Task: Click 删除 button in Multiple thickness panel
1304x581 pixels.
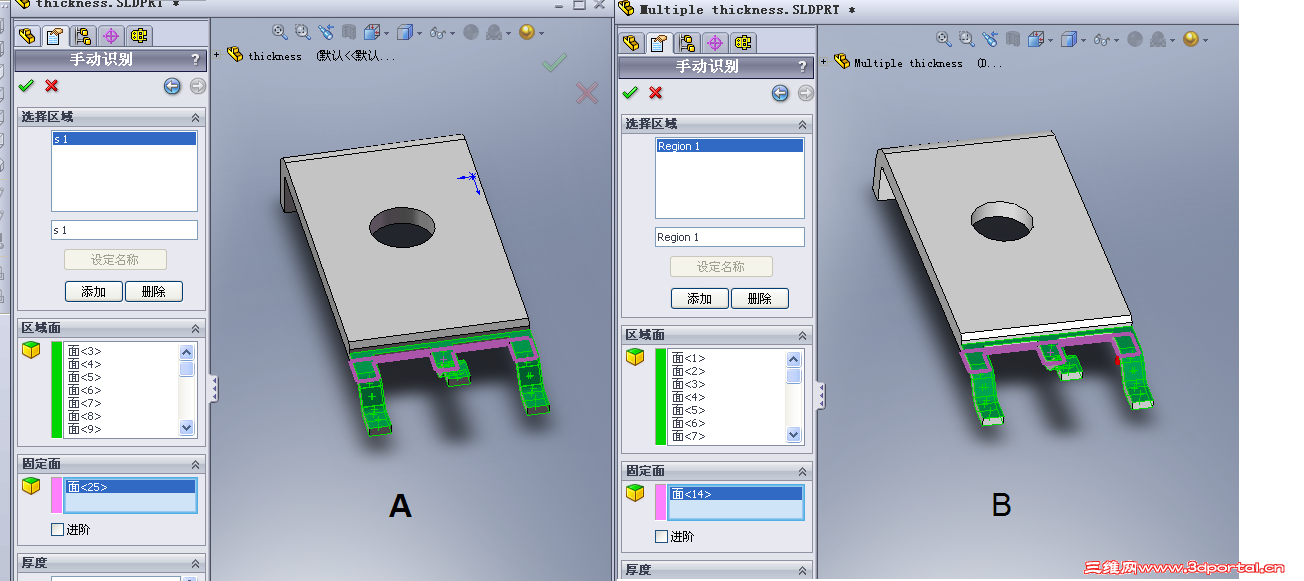Action: point(760,298)
